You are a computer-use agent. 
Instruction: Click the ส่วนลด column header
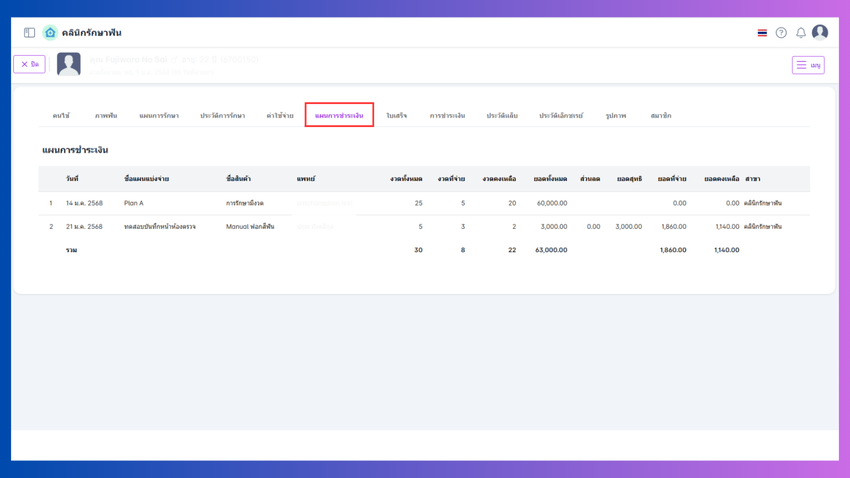590,179
